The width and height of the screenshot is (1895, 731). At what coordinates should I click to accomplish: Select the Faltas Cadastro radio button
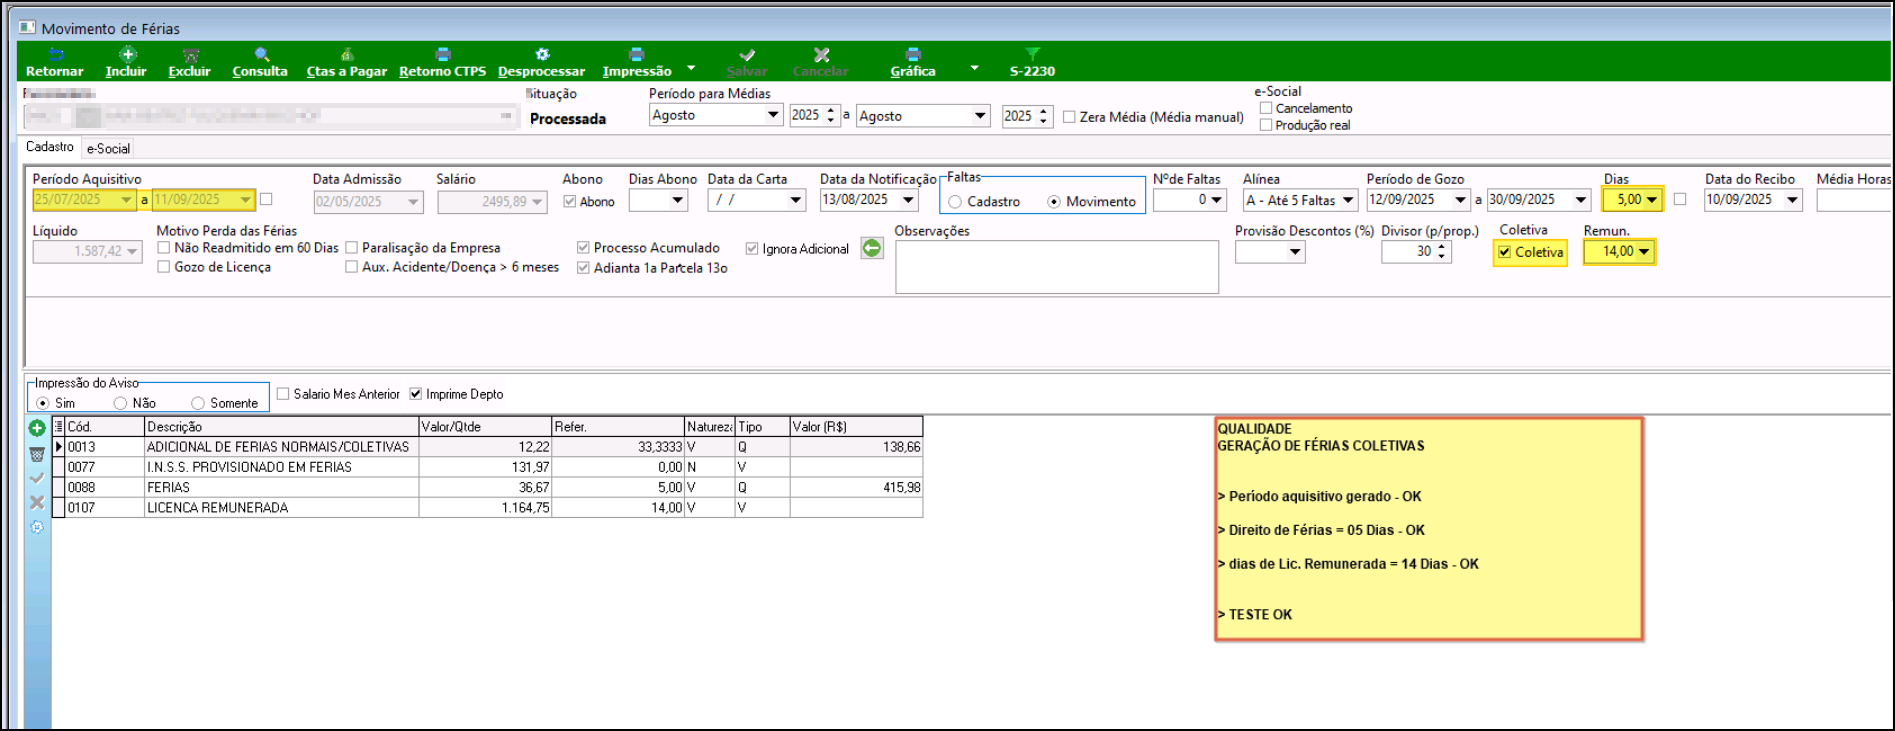coord(955,202)
